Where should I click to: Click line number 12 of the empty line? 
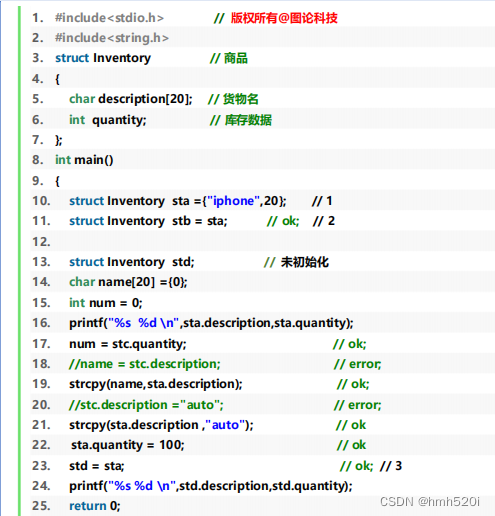click(41, 242)
